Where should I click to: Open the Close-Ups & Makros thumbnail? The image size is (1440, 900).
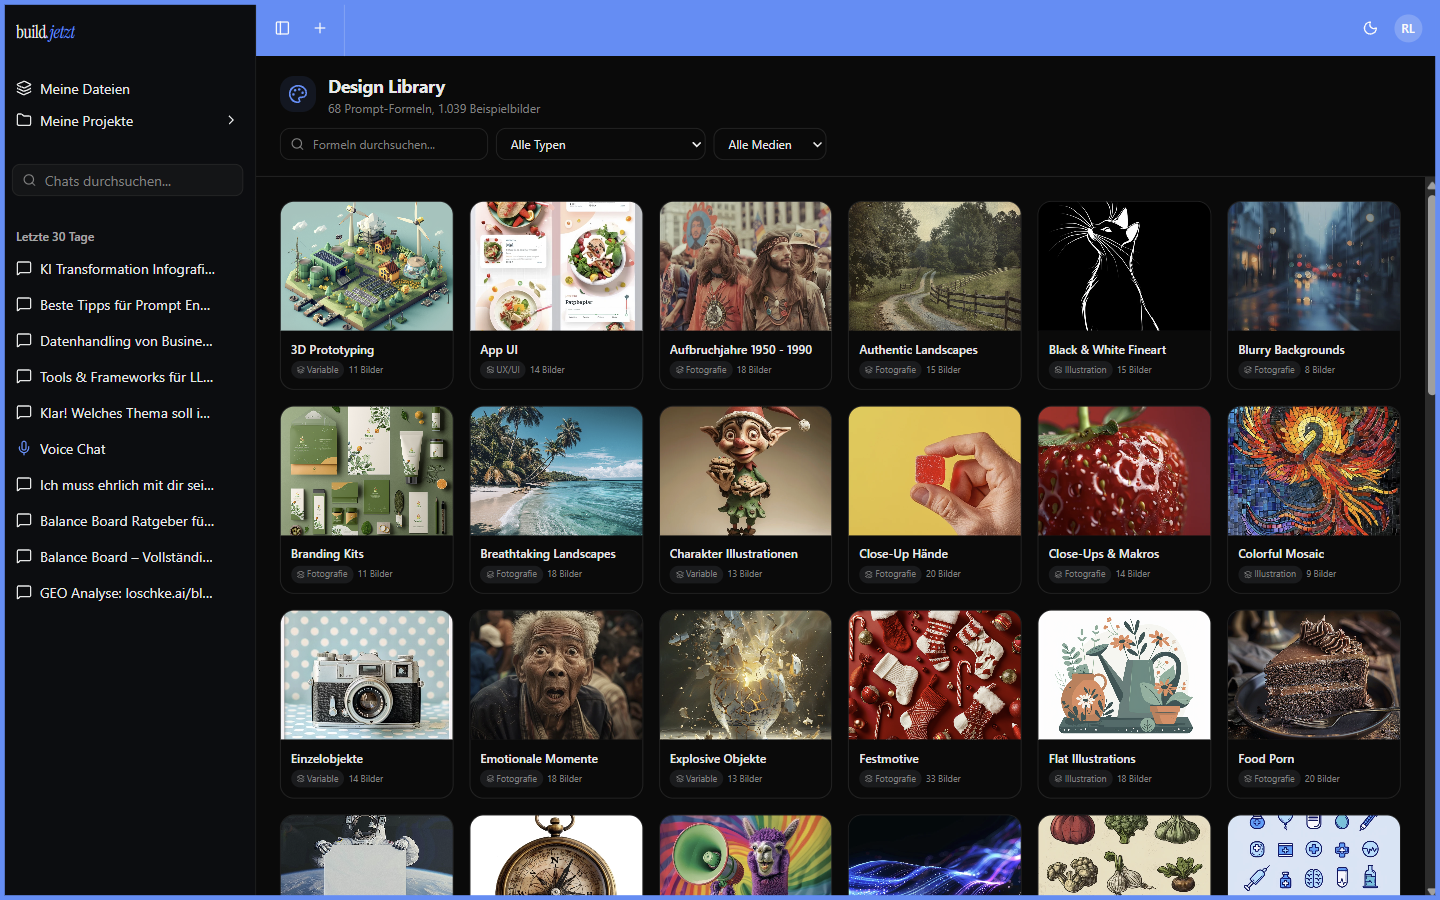click(1124, 471)
